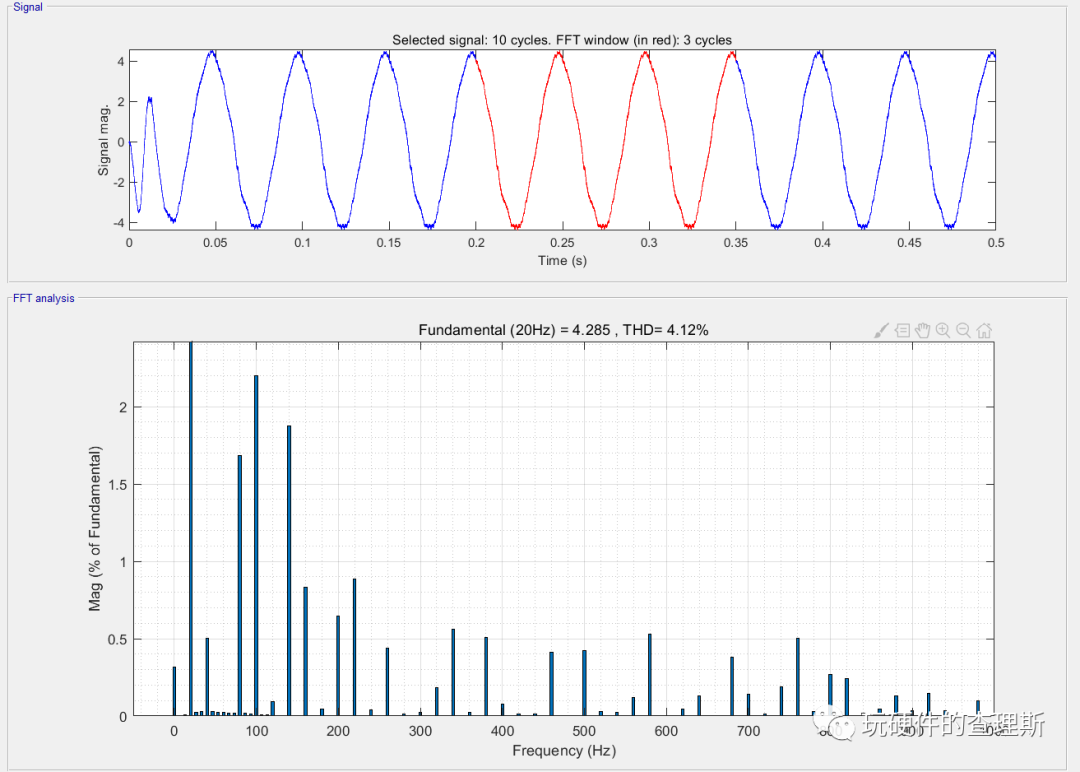Select the pan hand tool

click(x=922, y=331)
